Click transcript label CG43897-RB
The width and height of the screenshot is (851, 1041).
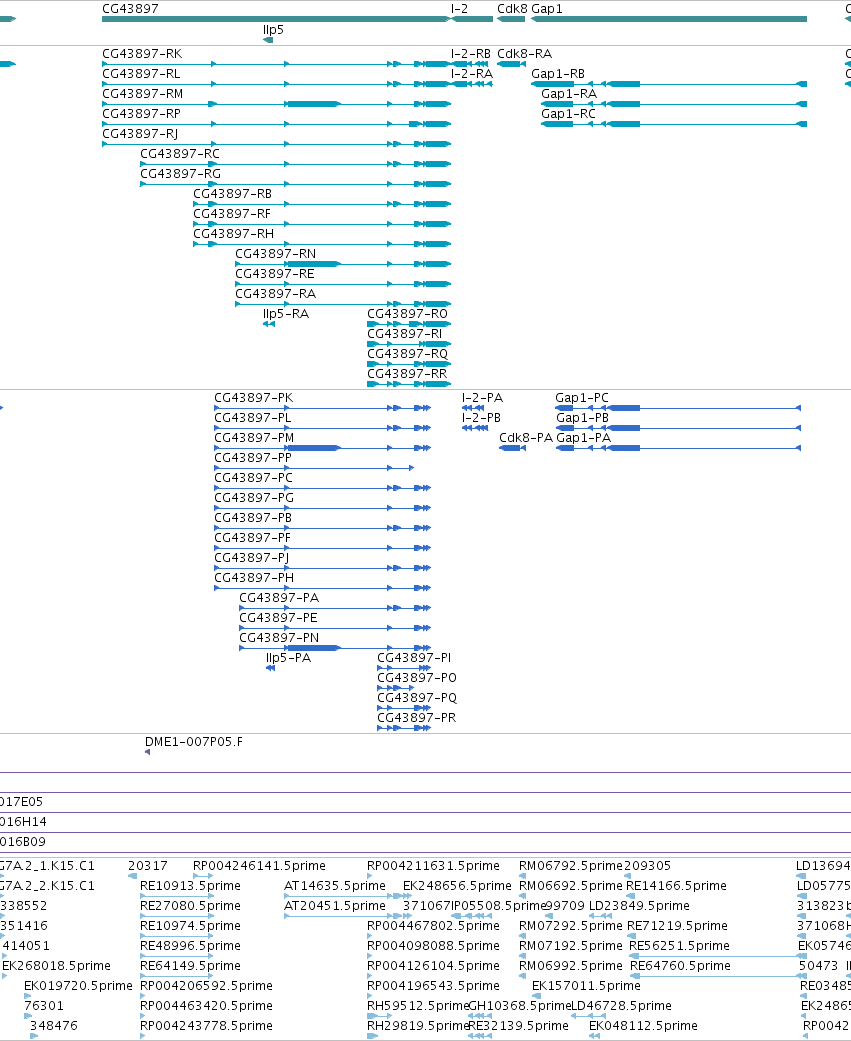[232, 193]
